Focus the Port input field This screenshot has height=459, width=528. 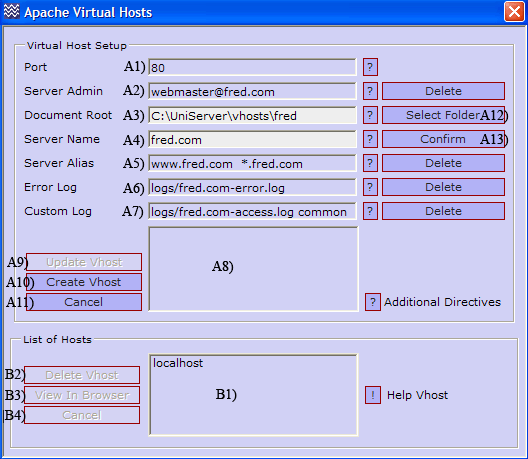[x=252, y=67]
